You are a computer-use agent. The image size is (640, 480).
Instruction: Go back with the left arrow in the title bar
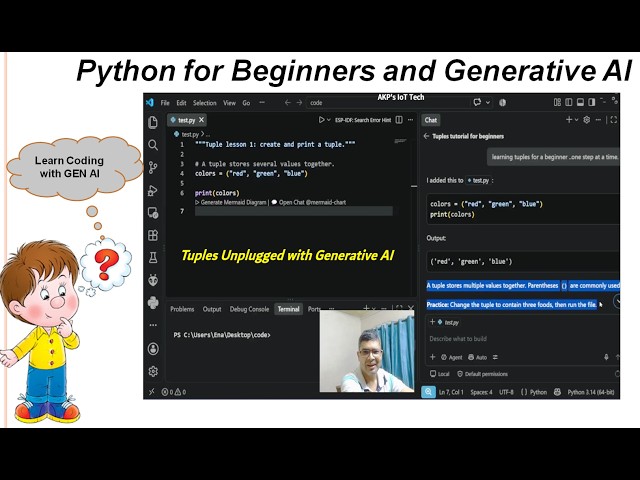coord(287,103)
